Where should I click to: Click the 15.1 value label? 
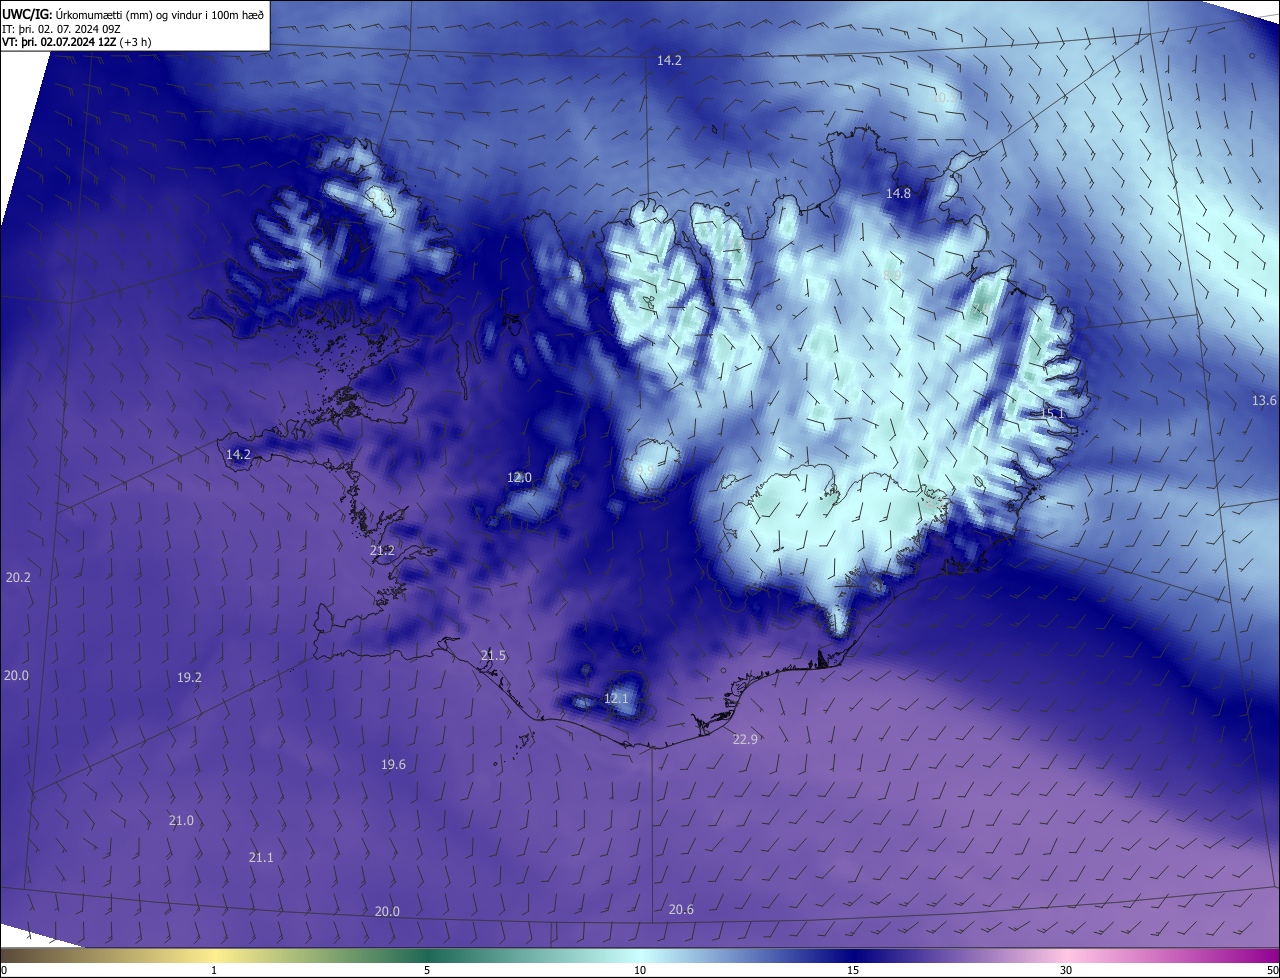(x=1052, y=413)
